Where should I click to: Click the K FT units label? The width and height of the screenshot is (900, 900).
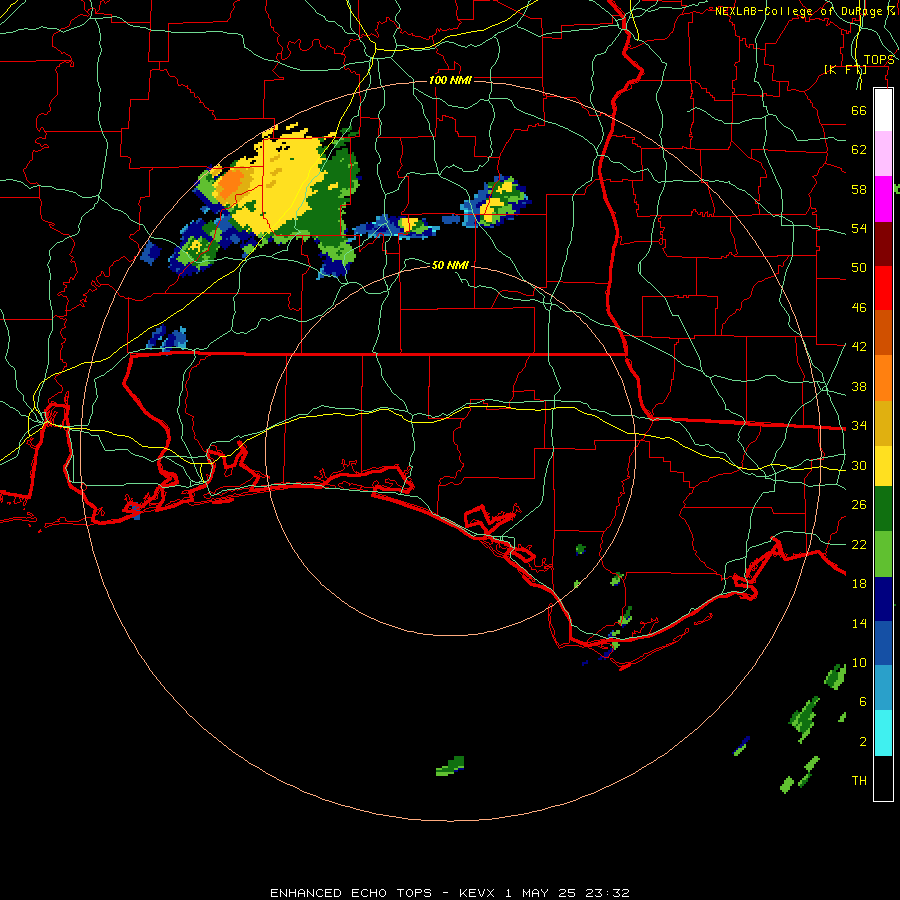point(845,70)
